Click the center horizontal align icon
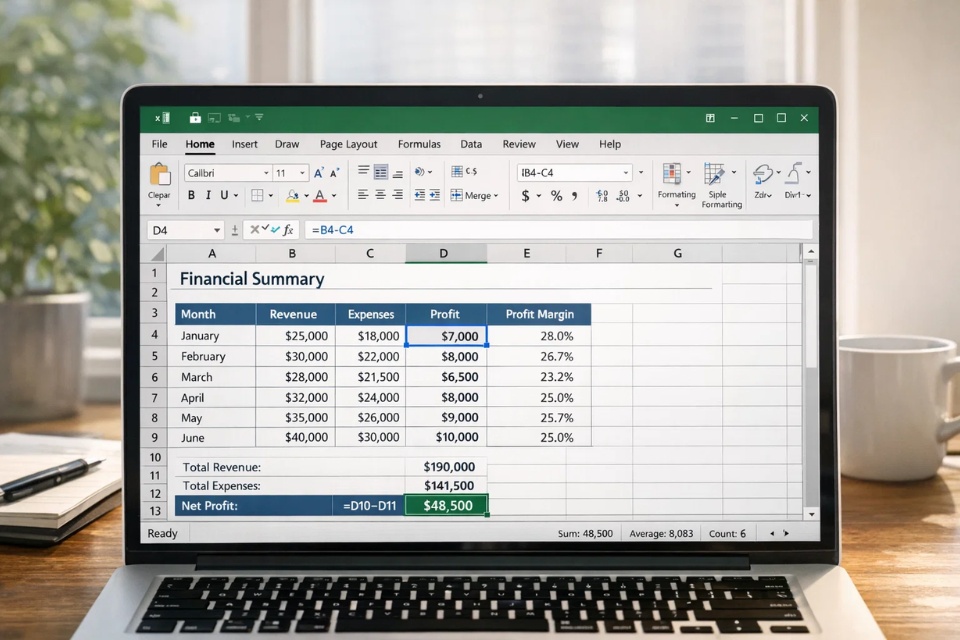Viewport: 960px width, 640px height. pyautogui.click(x=381, y=195)
